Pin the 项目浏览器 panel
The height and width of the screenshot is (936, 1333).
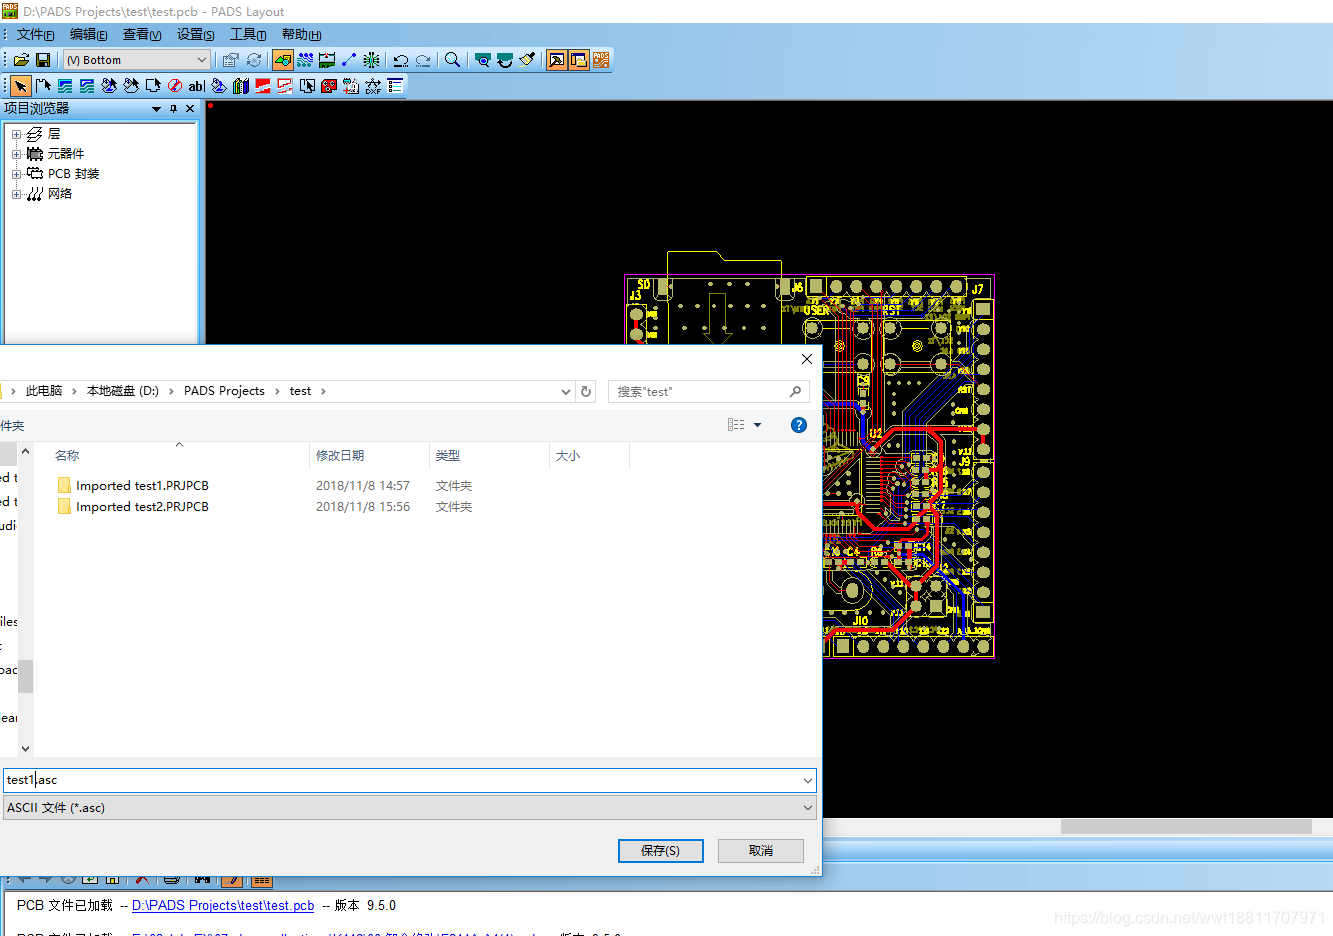click(x=173, y=109)
